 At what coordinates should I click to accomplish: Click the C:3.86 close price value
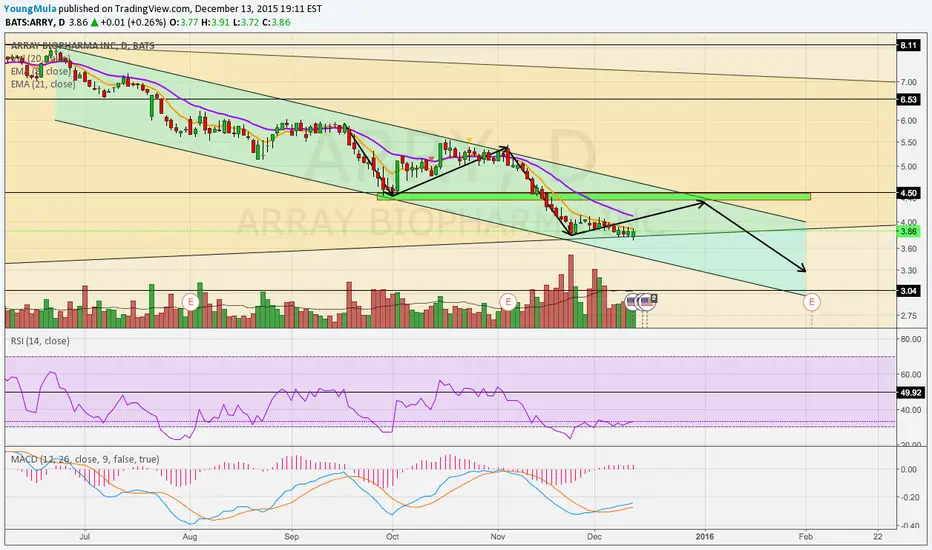276,23
